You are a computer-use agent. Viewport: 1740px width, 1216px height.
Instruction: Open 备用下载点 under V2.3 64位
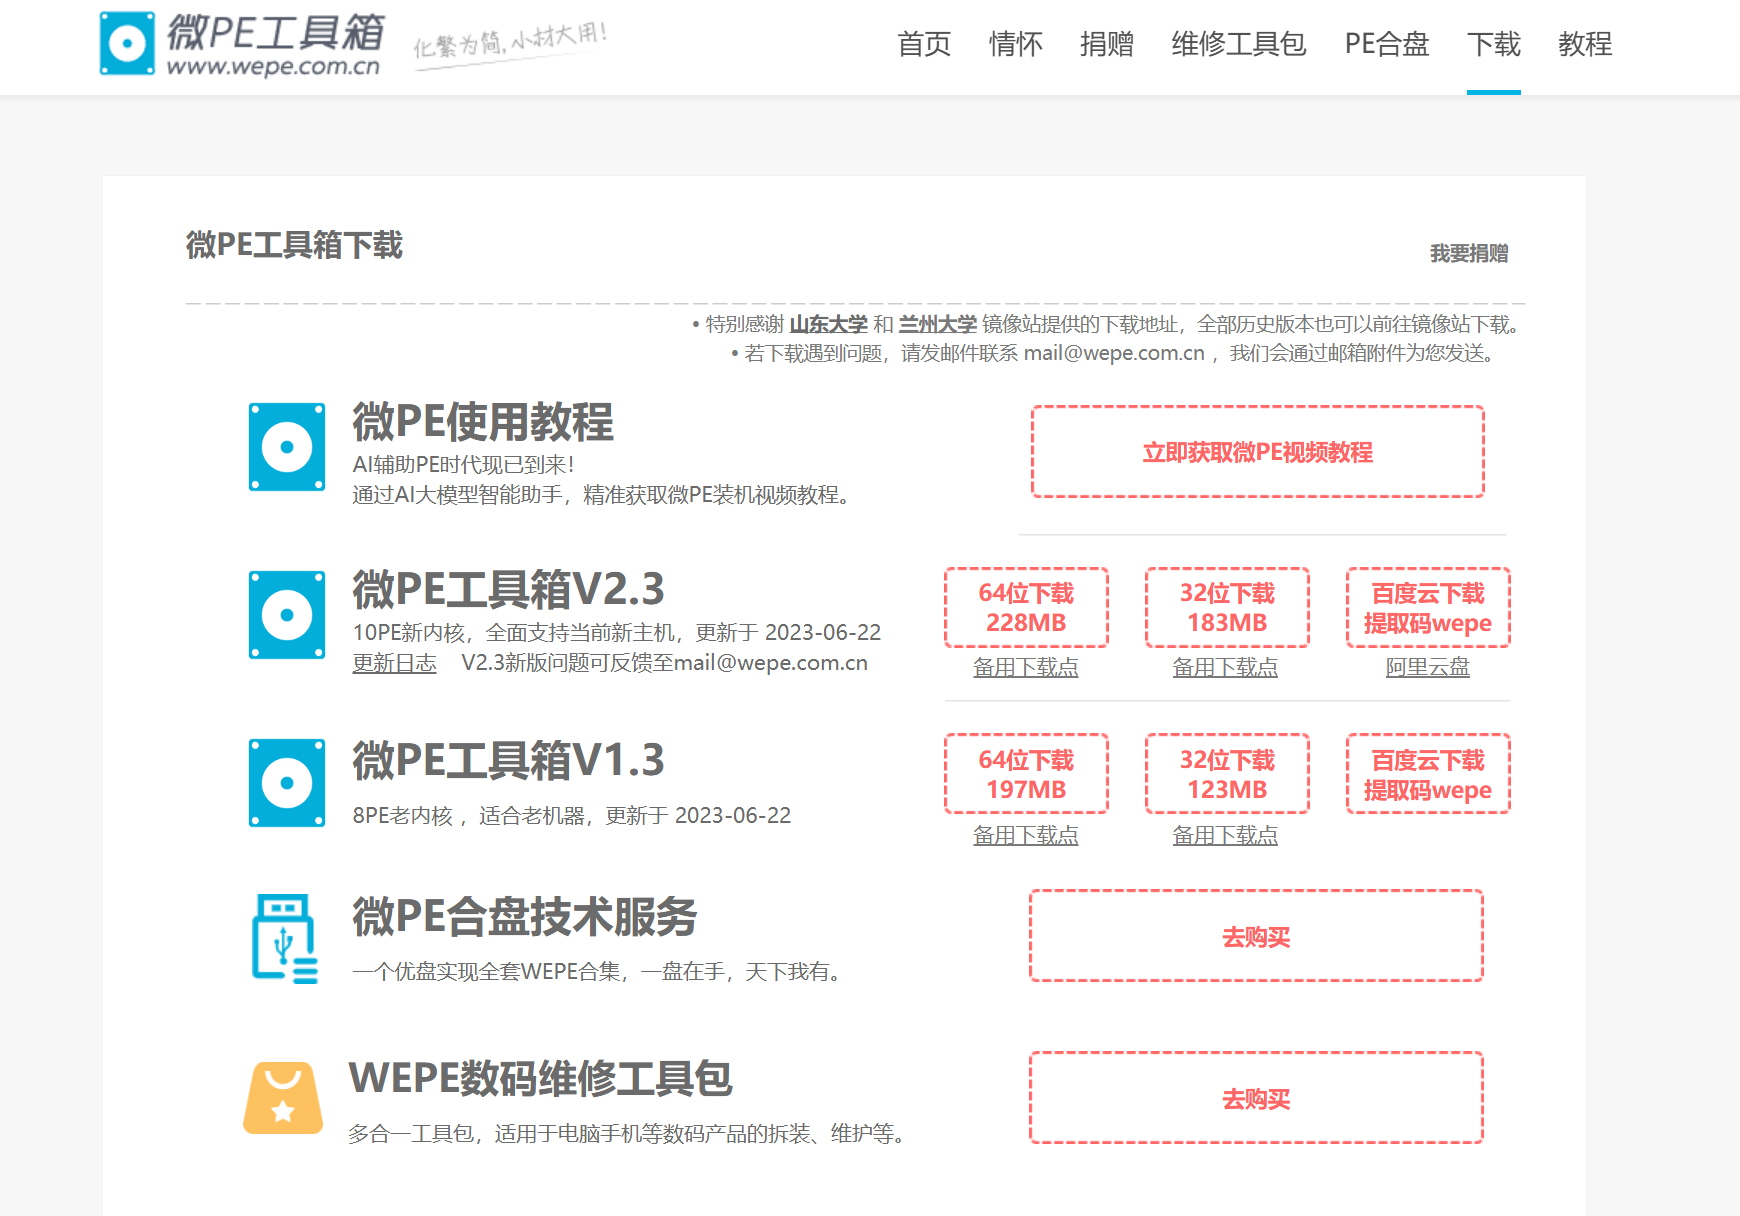[1026, 667]
